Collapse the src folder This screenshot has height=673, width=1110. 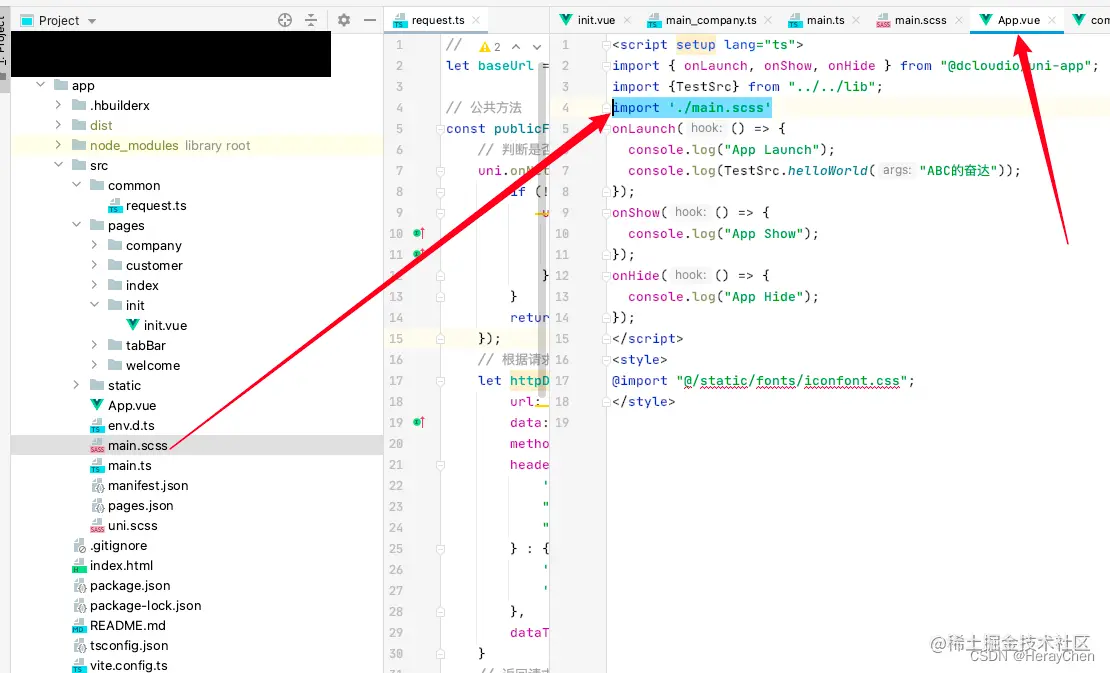pos(58,165)
